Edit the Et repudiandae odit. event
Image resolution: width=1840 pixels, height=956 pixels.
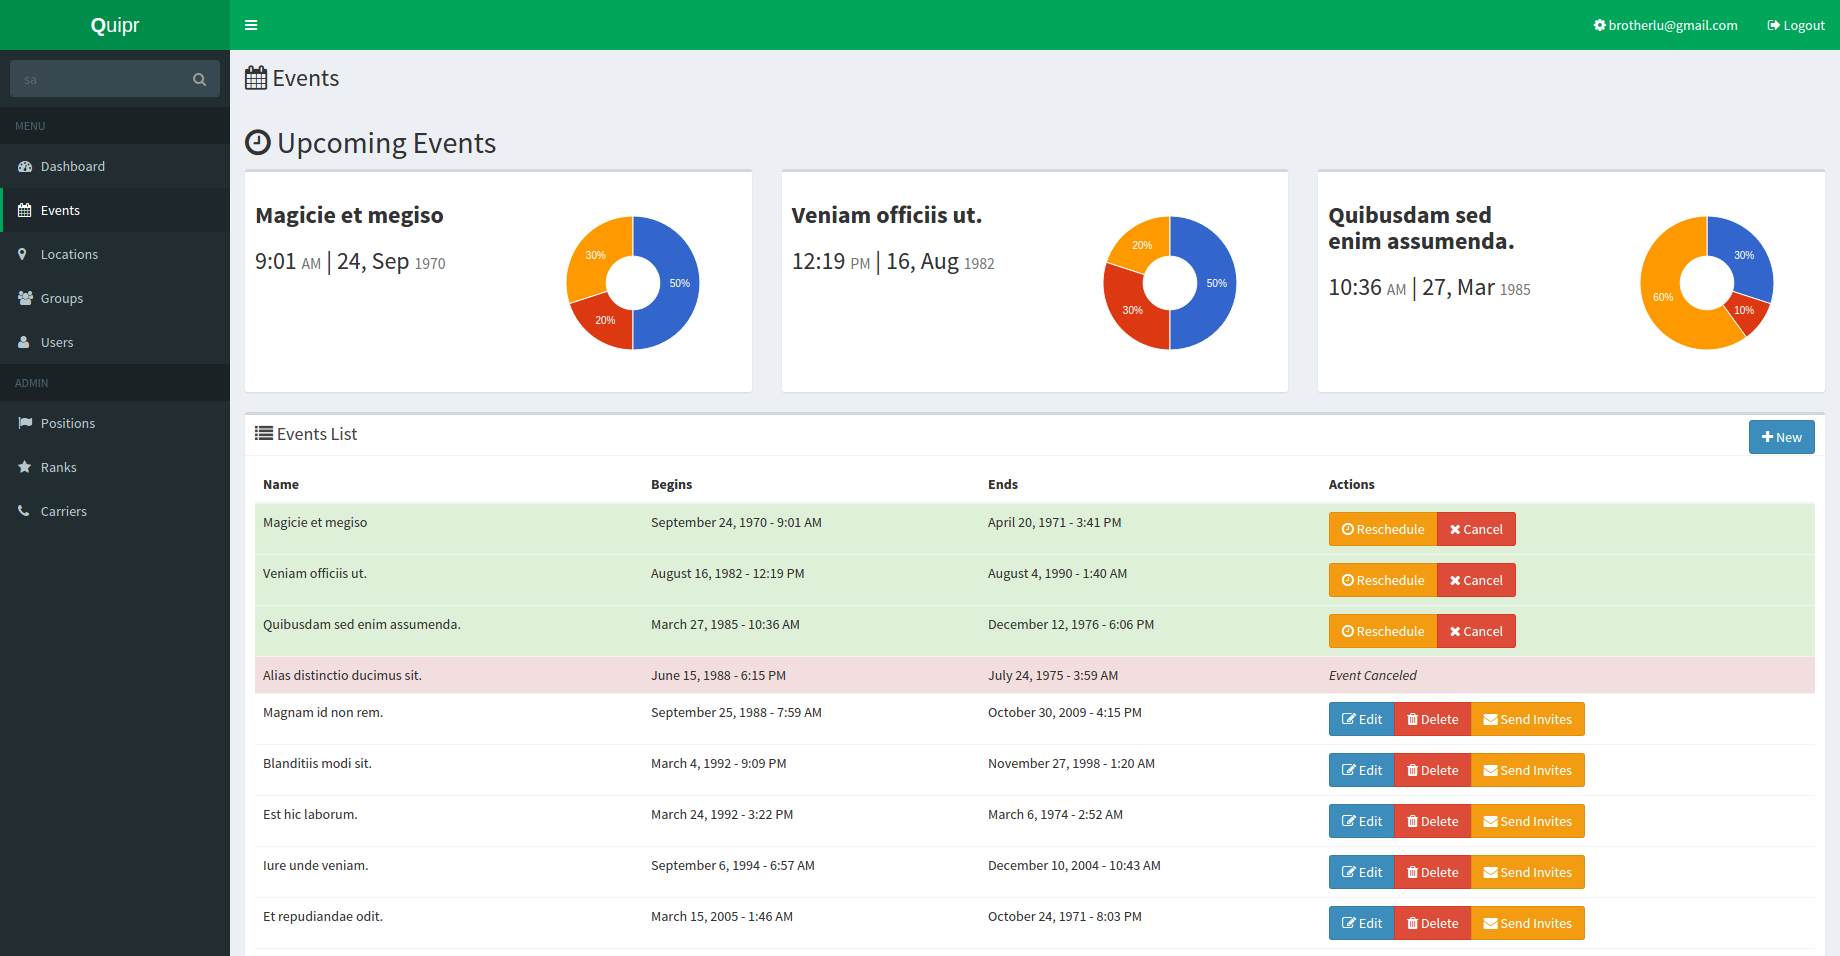coord(1361,923)
